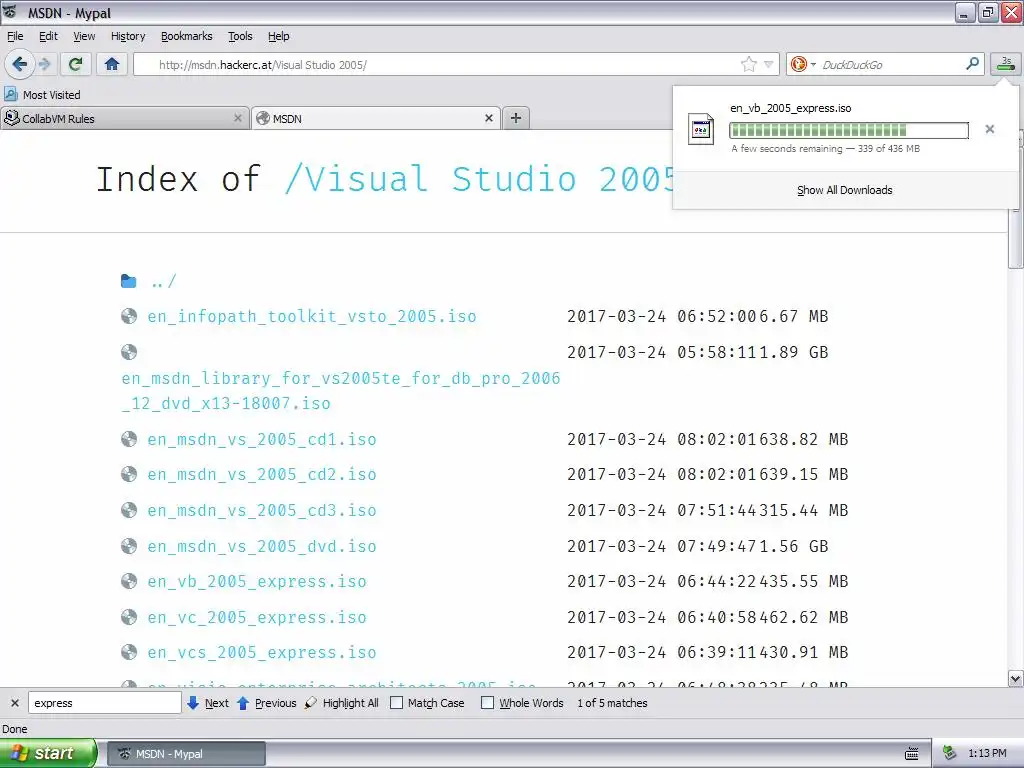Download en_infopath_toolkit_vsto_2005.iso
The image size is (1024, 768).
[x=312, y=316]
